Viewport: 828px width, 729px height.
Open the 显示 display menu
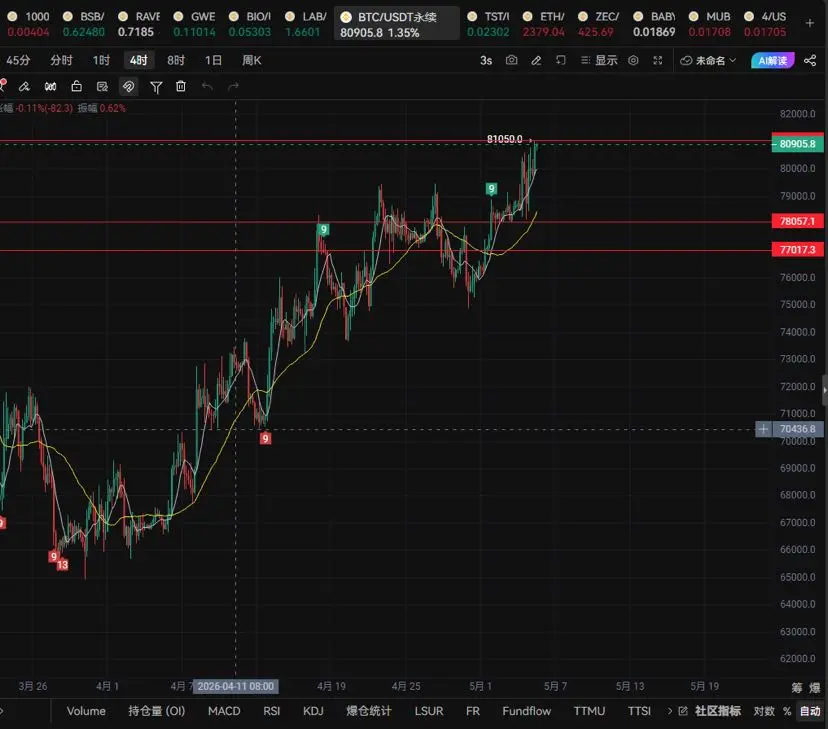pos(599,60)
